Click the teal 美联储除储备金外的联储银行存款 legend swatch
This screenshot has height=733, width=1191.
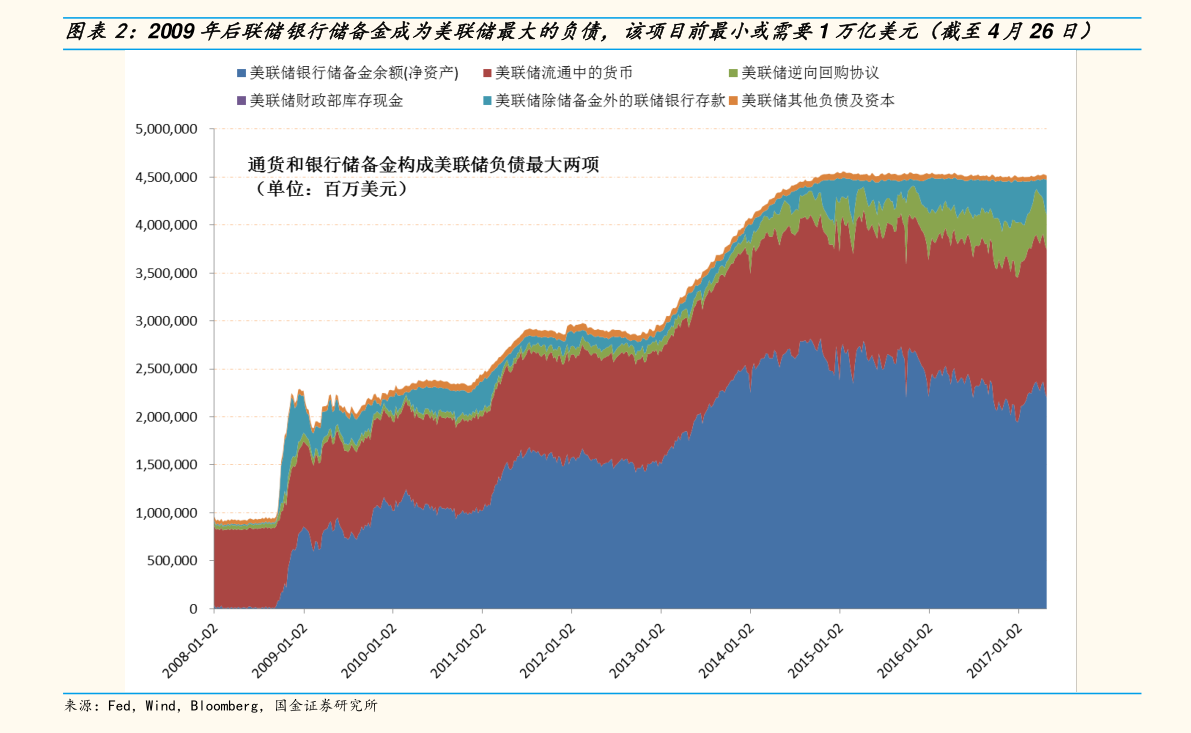point(487,101)
